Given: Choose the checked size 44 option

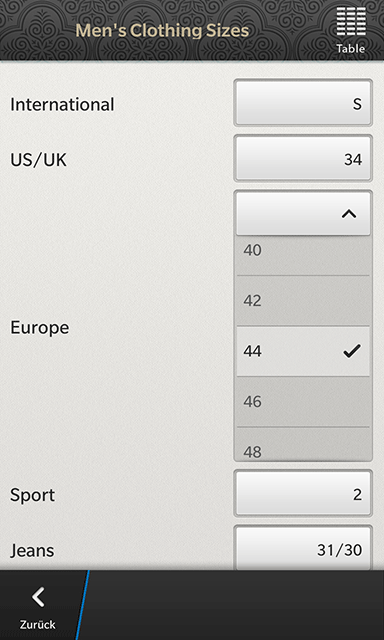Looking at the screenshot, I should point(303,351).
